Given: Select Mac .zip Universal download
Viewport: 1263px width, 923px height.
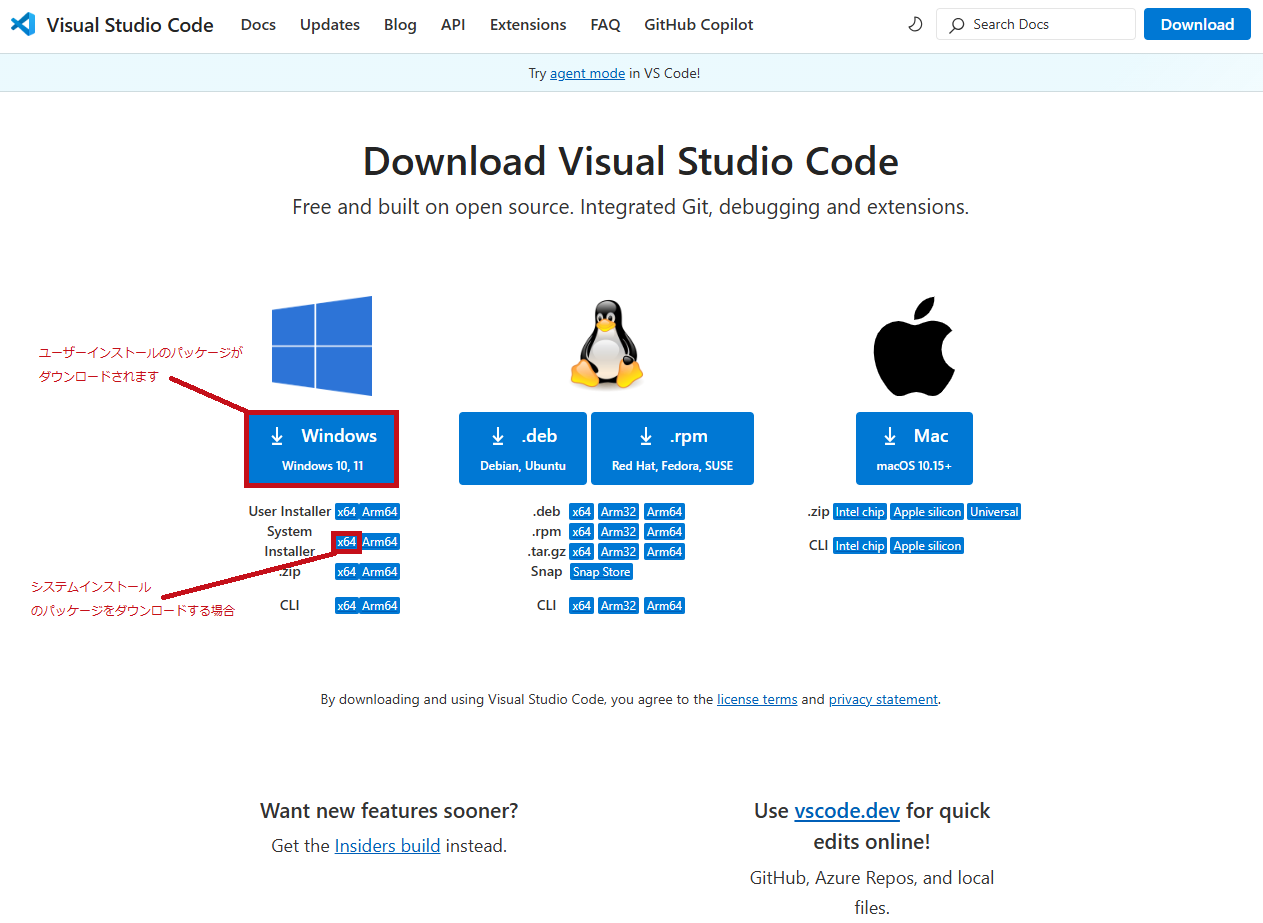Looking at the screenshot, I should [994, 512].
